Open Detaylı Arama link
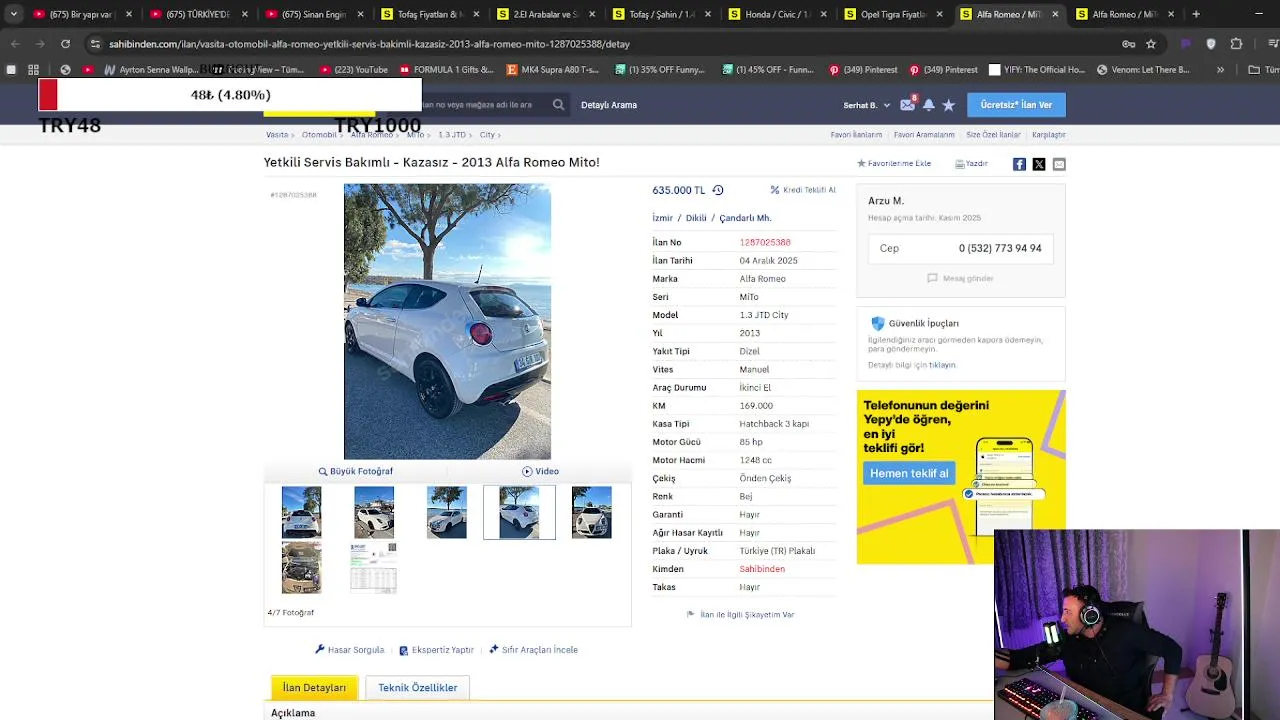 [609, 105]
